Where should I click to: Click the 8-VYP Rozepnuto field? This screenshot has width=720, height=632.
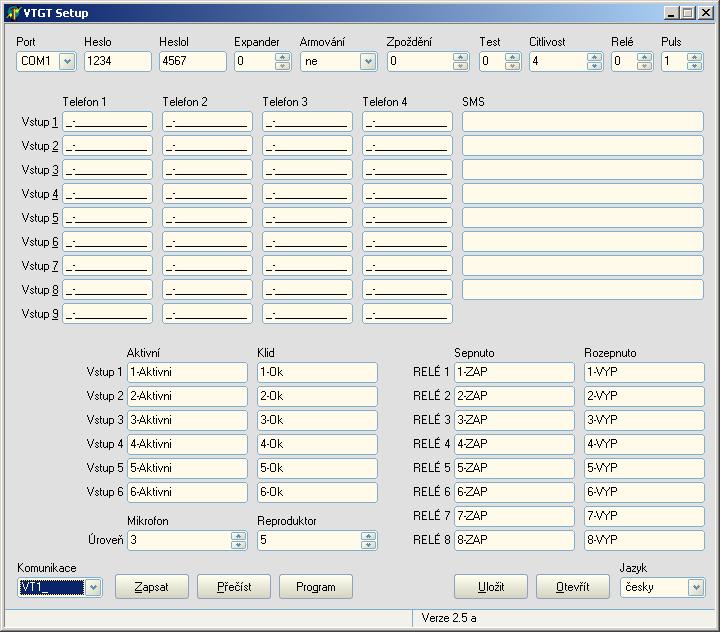click(x=644, y=540)
